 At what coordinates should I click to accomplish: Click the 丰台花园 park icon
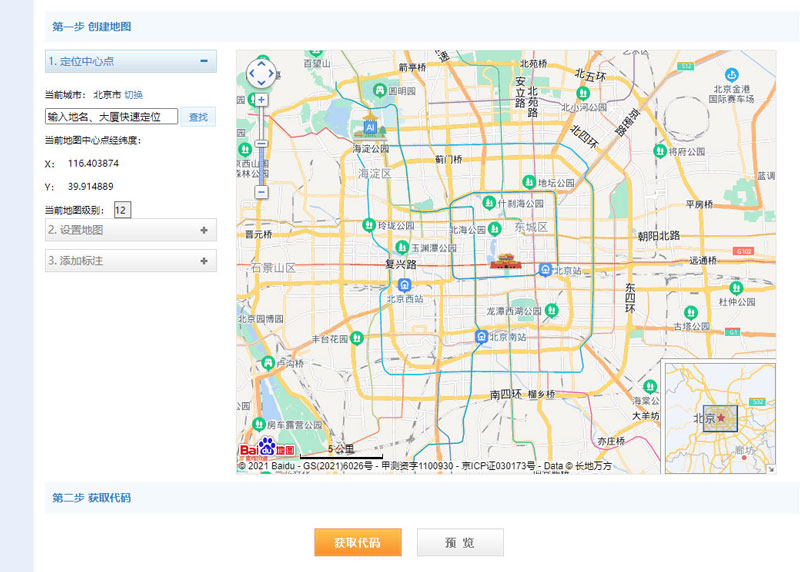pyautogui.click(x=357, y=338)
